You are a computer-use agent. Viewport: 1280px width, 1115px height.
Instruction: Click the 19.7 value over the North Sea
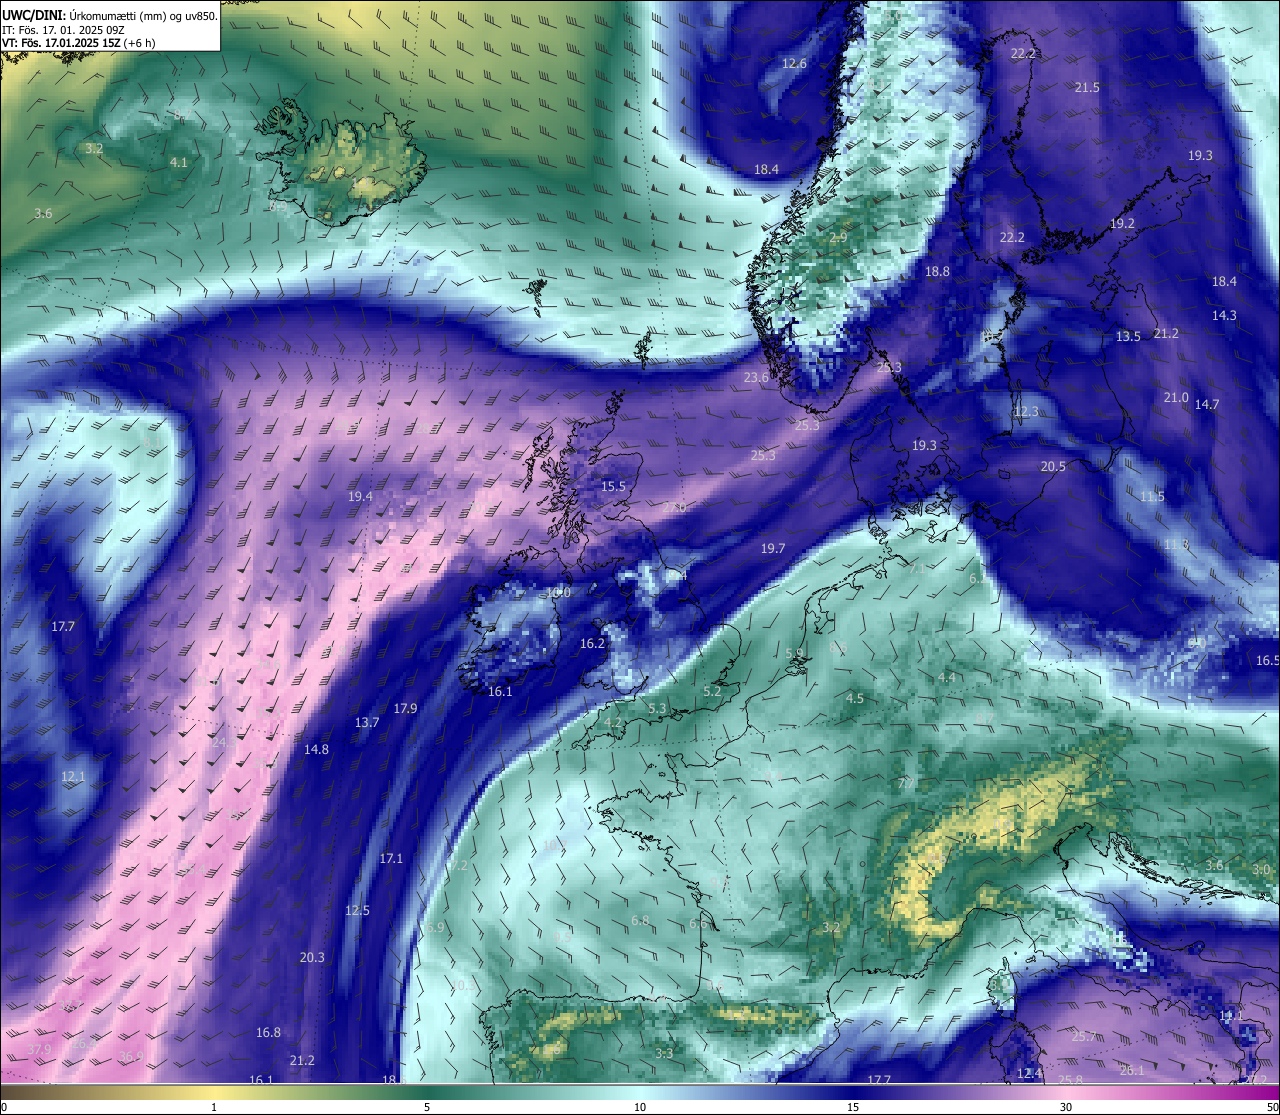pos(773,548)
